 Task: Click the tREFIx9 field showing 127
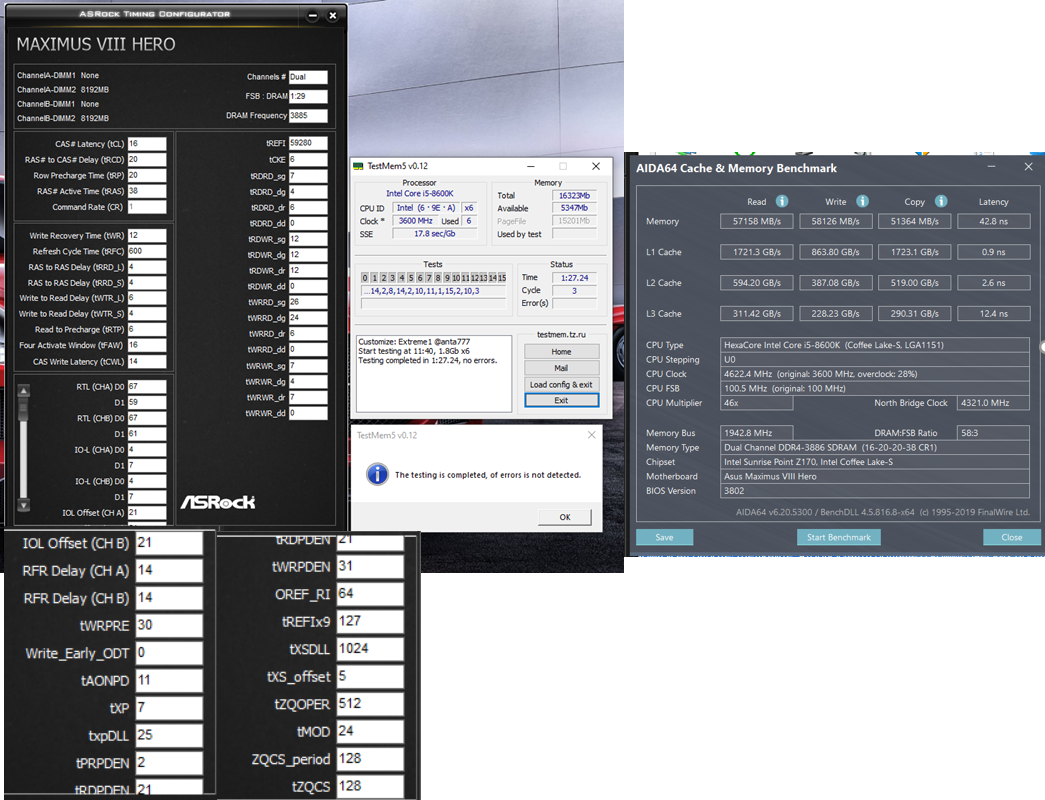click(x=370, y=621)
